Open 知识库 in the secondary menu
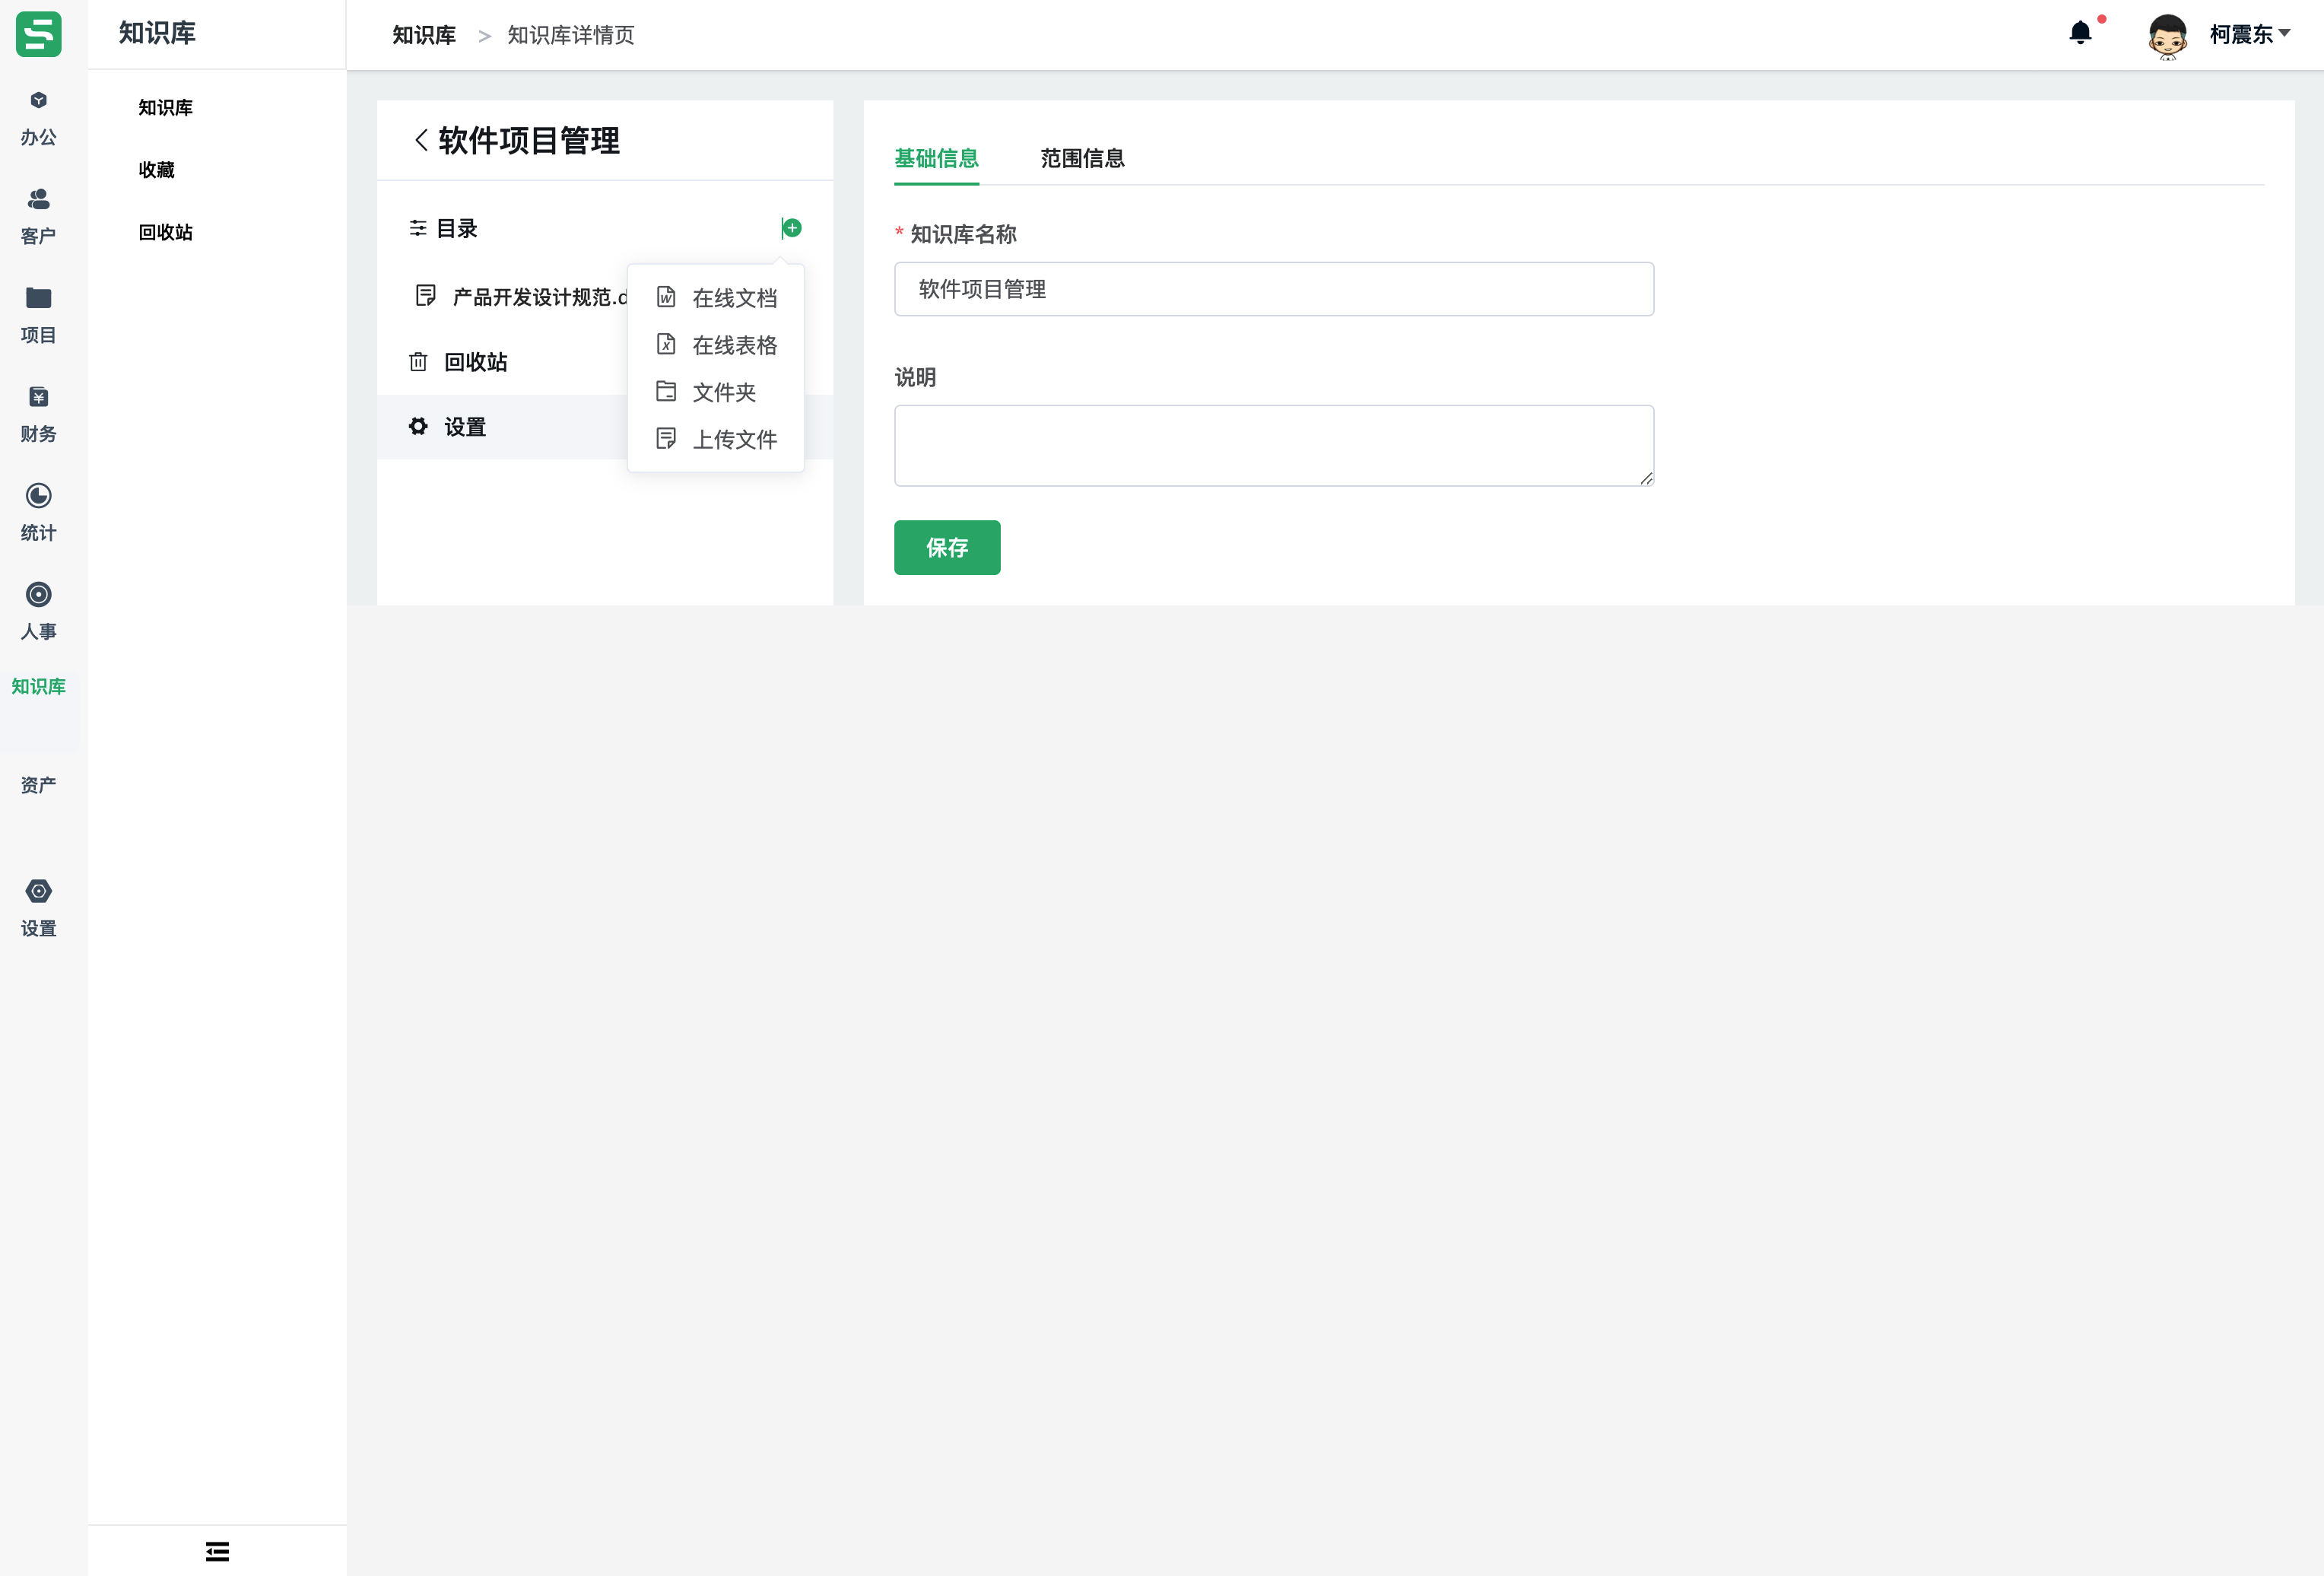 coord(165,107)
